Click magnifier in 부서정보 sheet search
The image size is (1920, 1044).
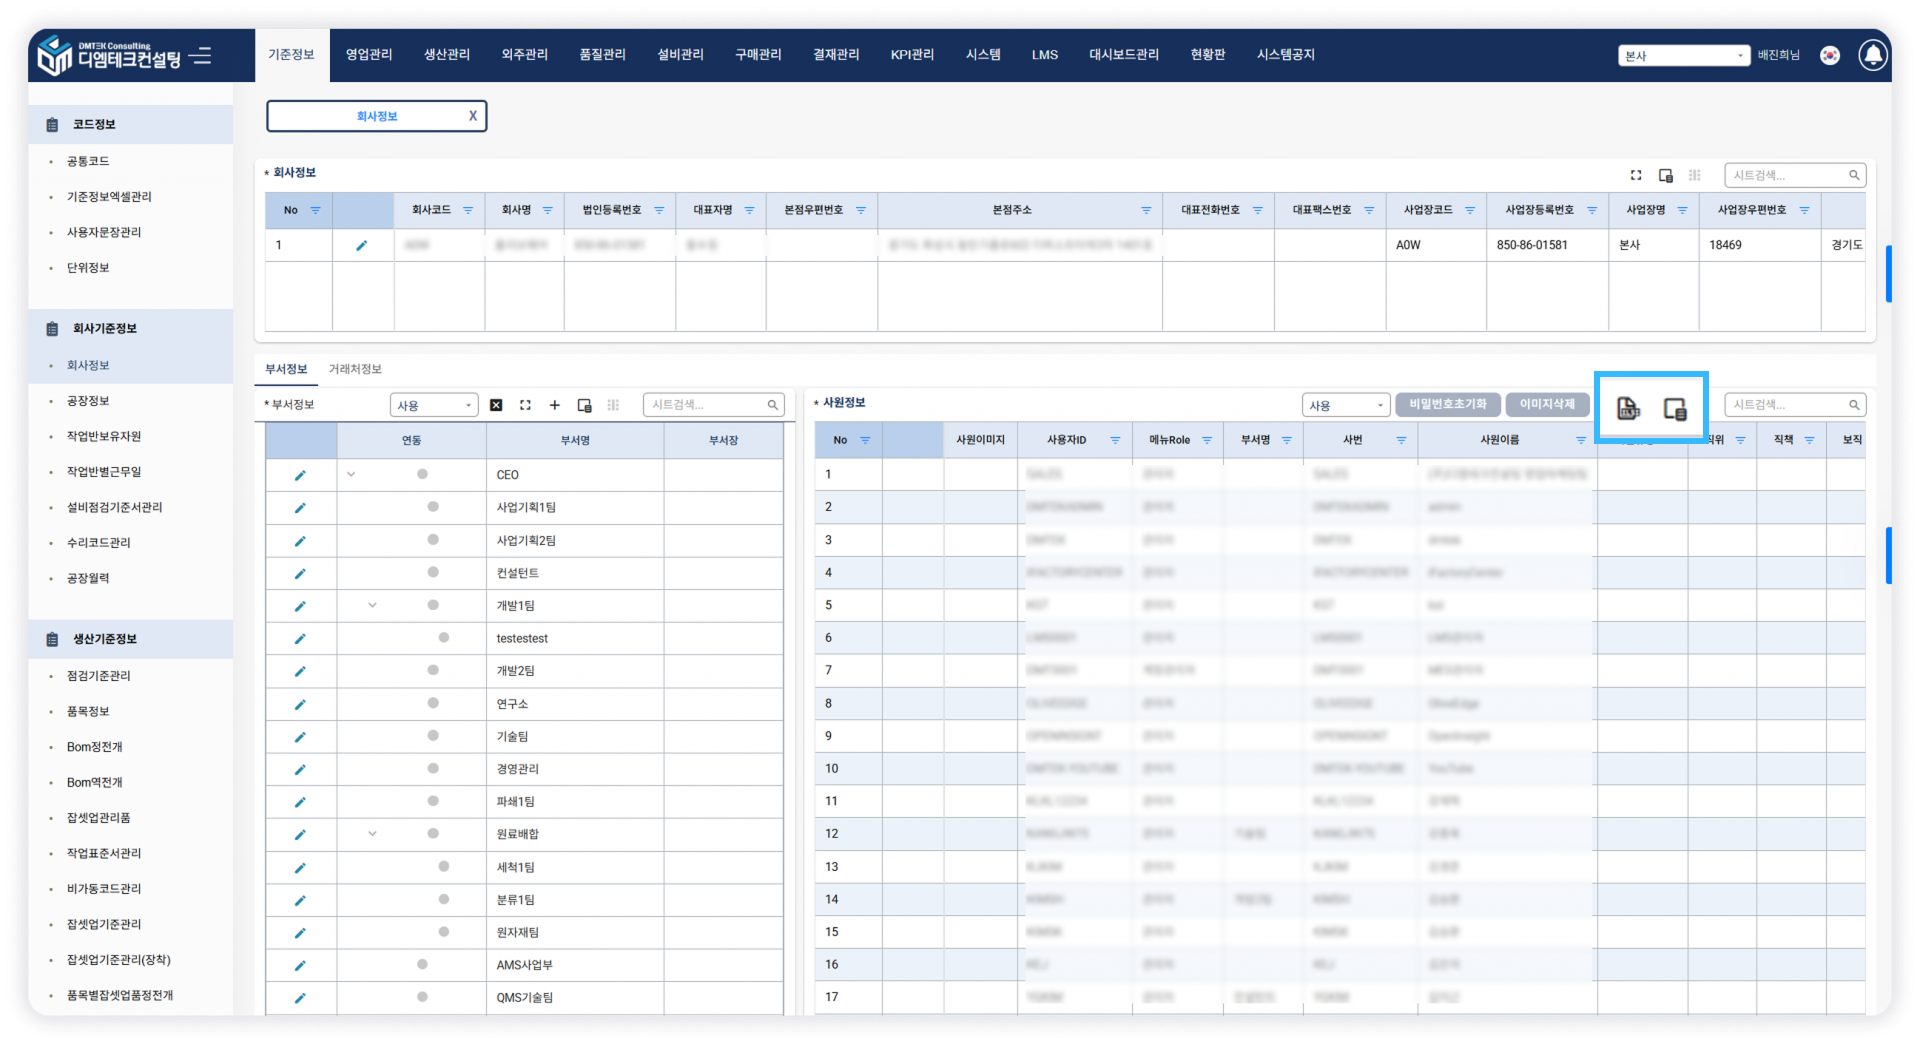pyautogui.click(x=773, y=405)
